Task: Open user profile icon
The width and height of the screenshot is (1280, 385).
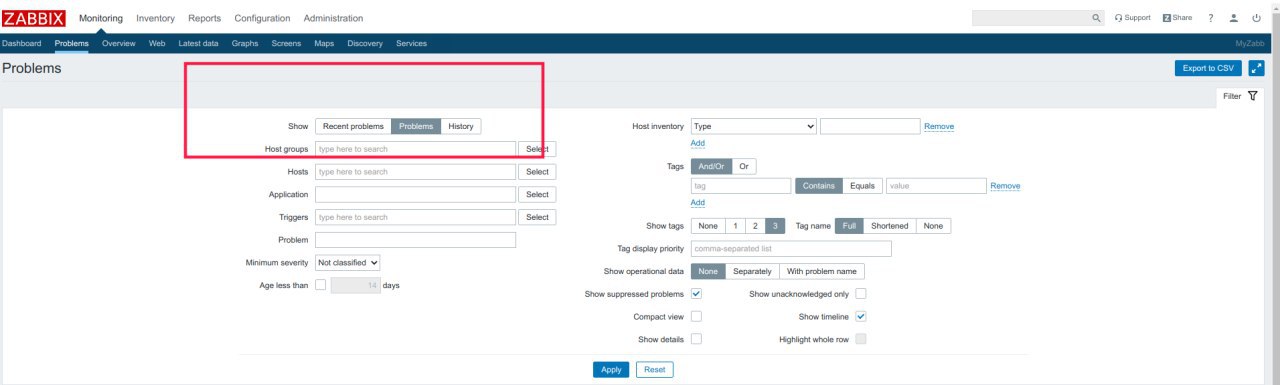Action: click(x=1234, y=18)
